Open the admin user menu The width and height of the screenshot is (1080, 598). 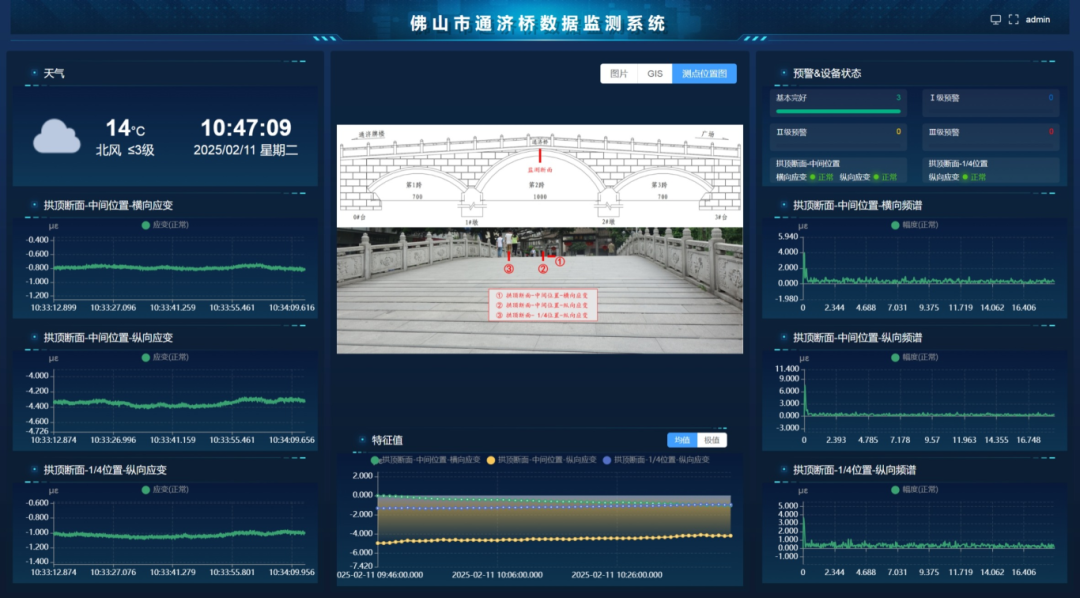click(x=1037, y=19)
